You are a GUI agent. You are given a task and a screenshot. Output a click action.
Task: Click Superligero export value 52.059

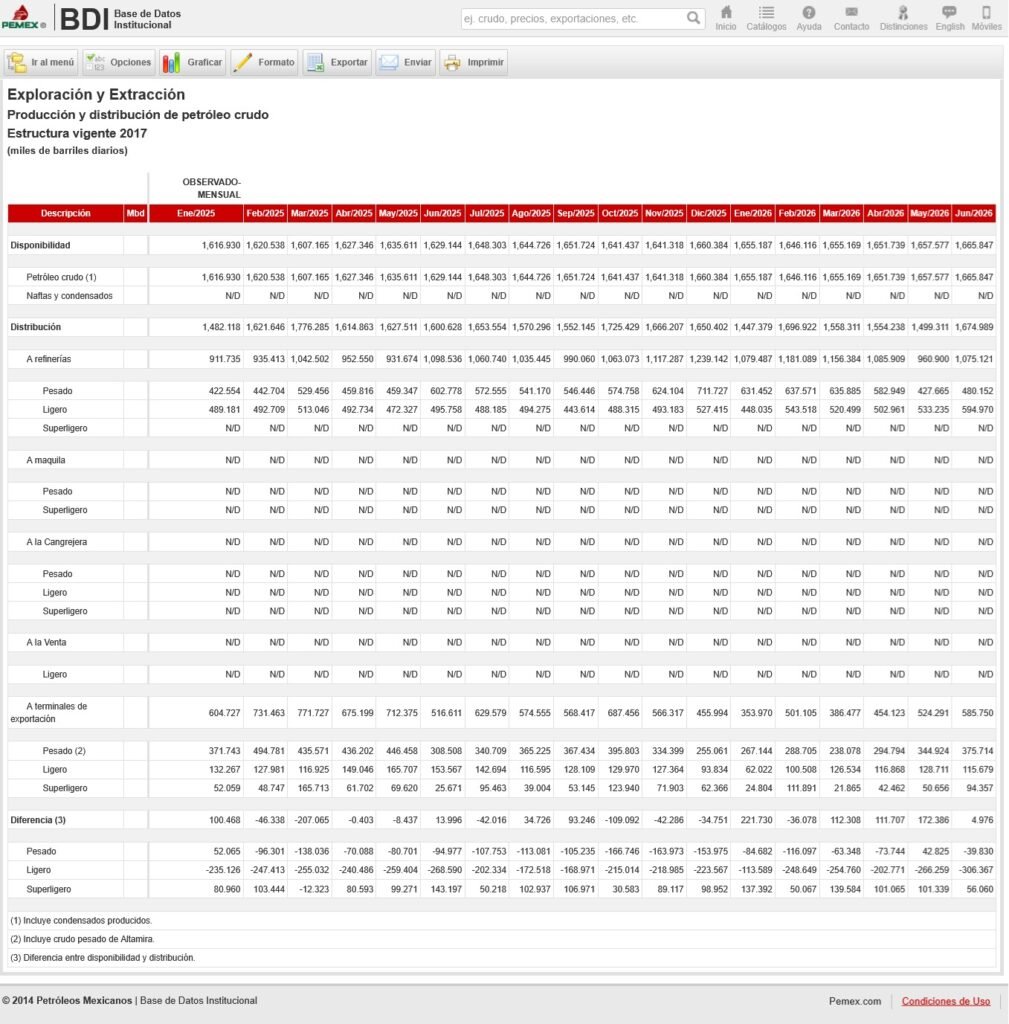coord(227,788)
